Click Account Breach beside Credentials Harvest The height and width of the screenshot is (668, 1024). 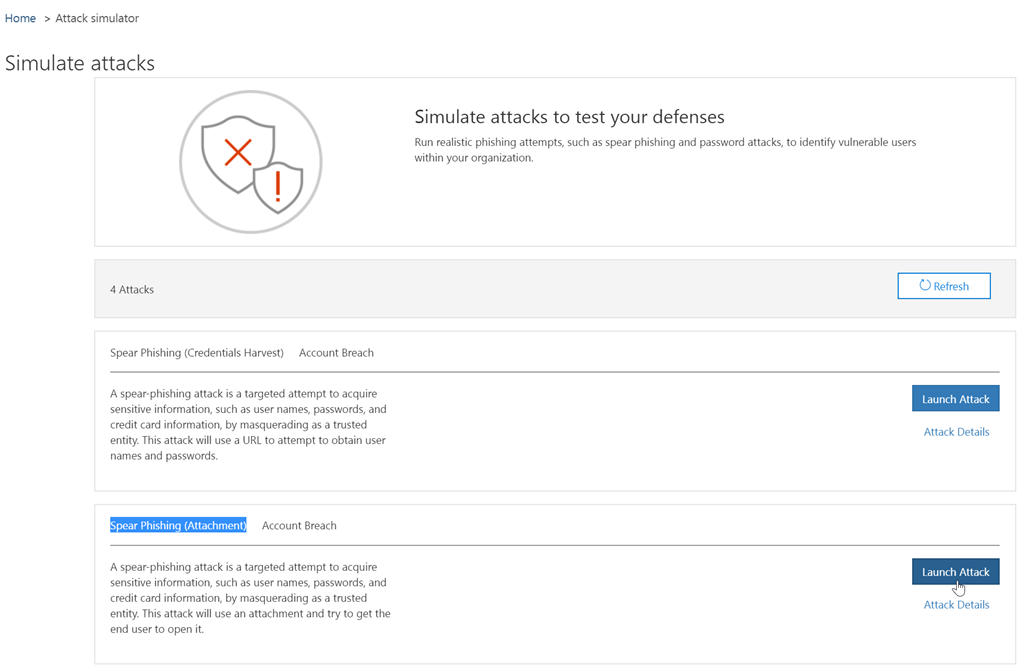click(x=336, y=353)
